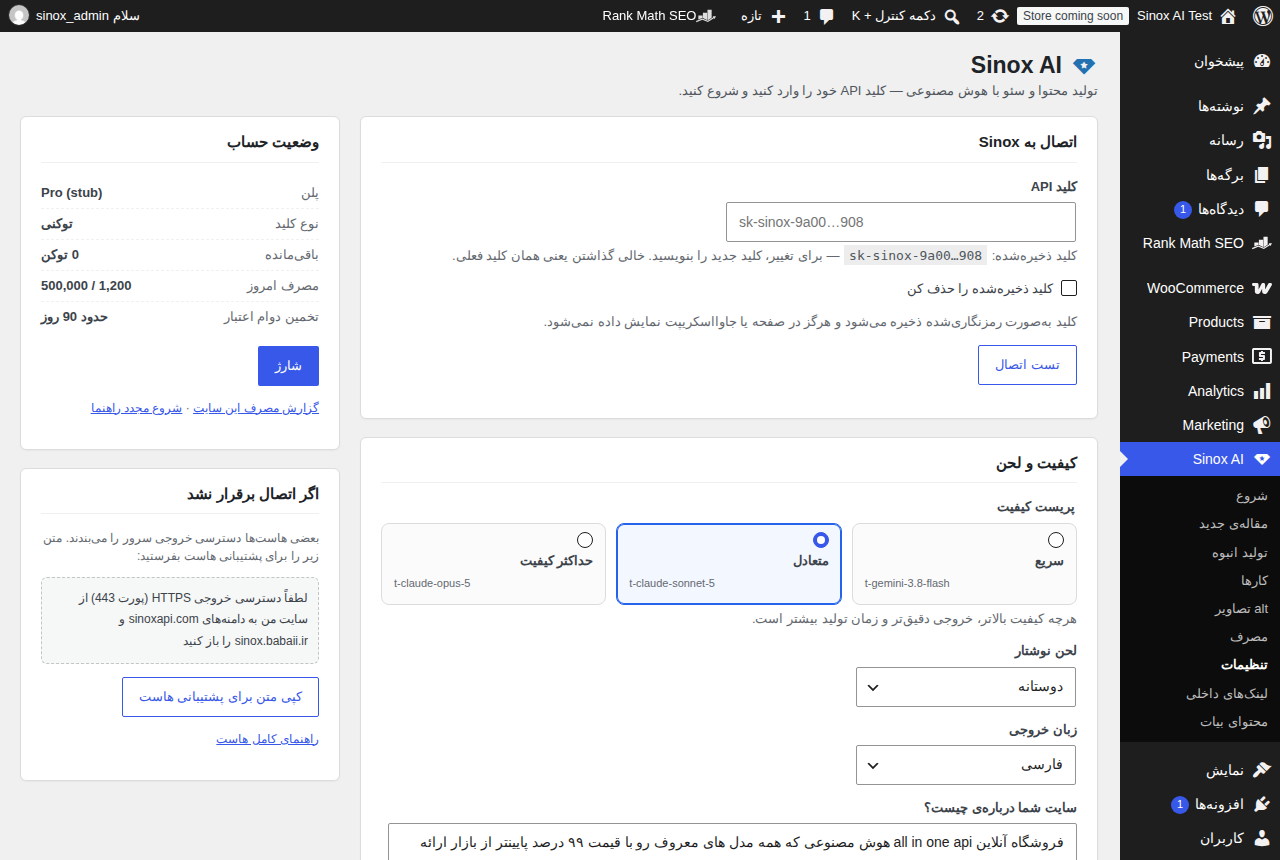Click the API key input field
The width and height of the screenshot is (1280, 860).
coord(901,222)
